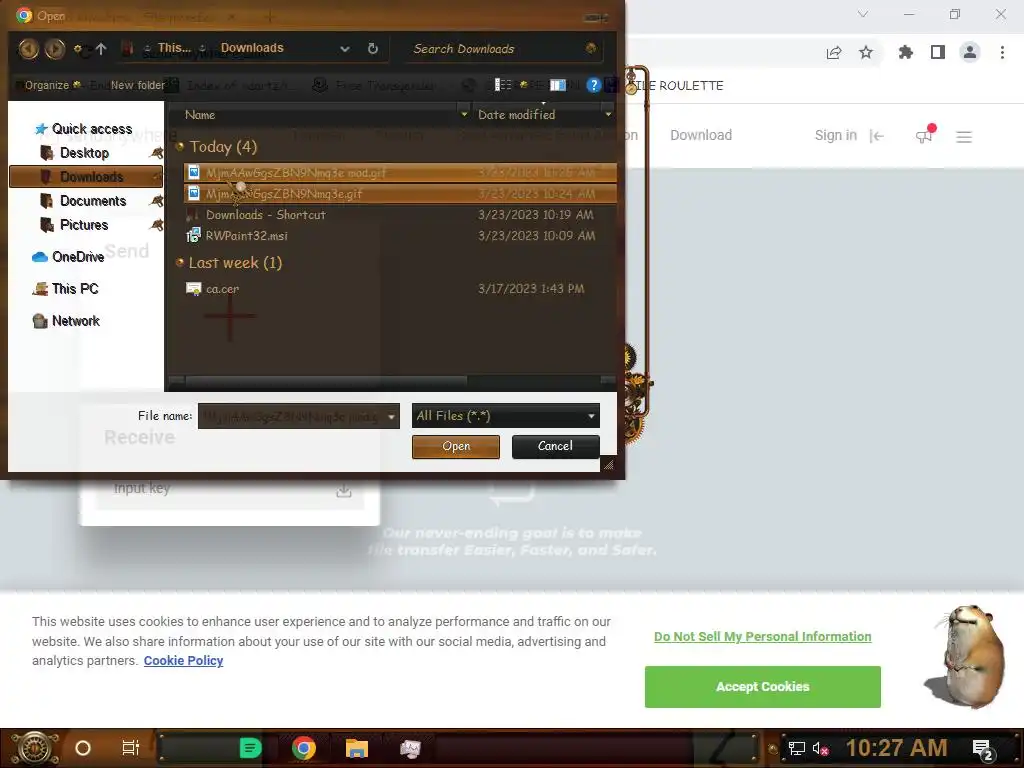Open Chrome Extensions puzzle icon

905,53
